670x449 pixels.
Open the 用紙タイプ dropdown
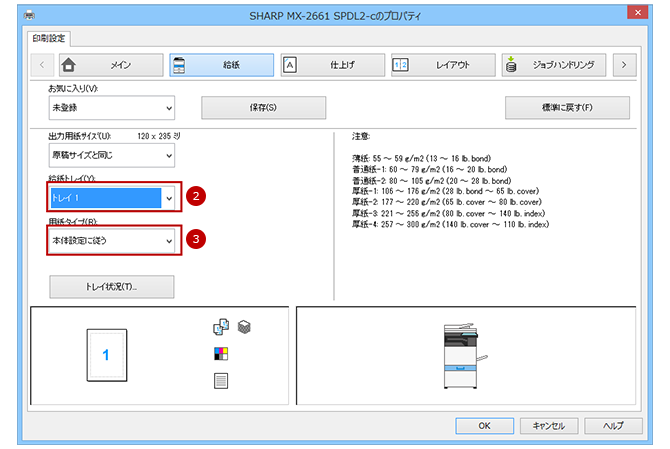pos(112,241)
